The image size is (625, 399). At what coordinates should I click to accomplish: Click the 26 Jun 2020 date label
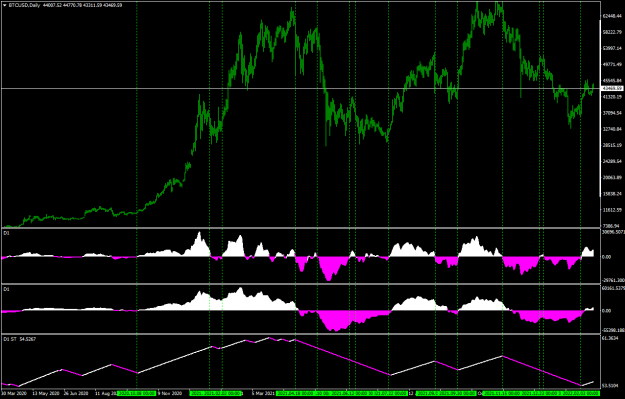pyautogui.click(x=77, y=393)
